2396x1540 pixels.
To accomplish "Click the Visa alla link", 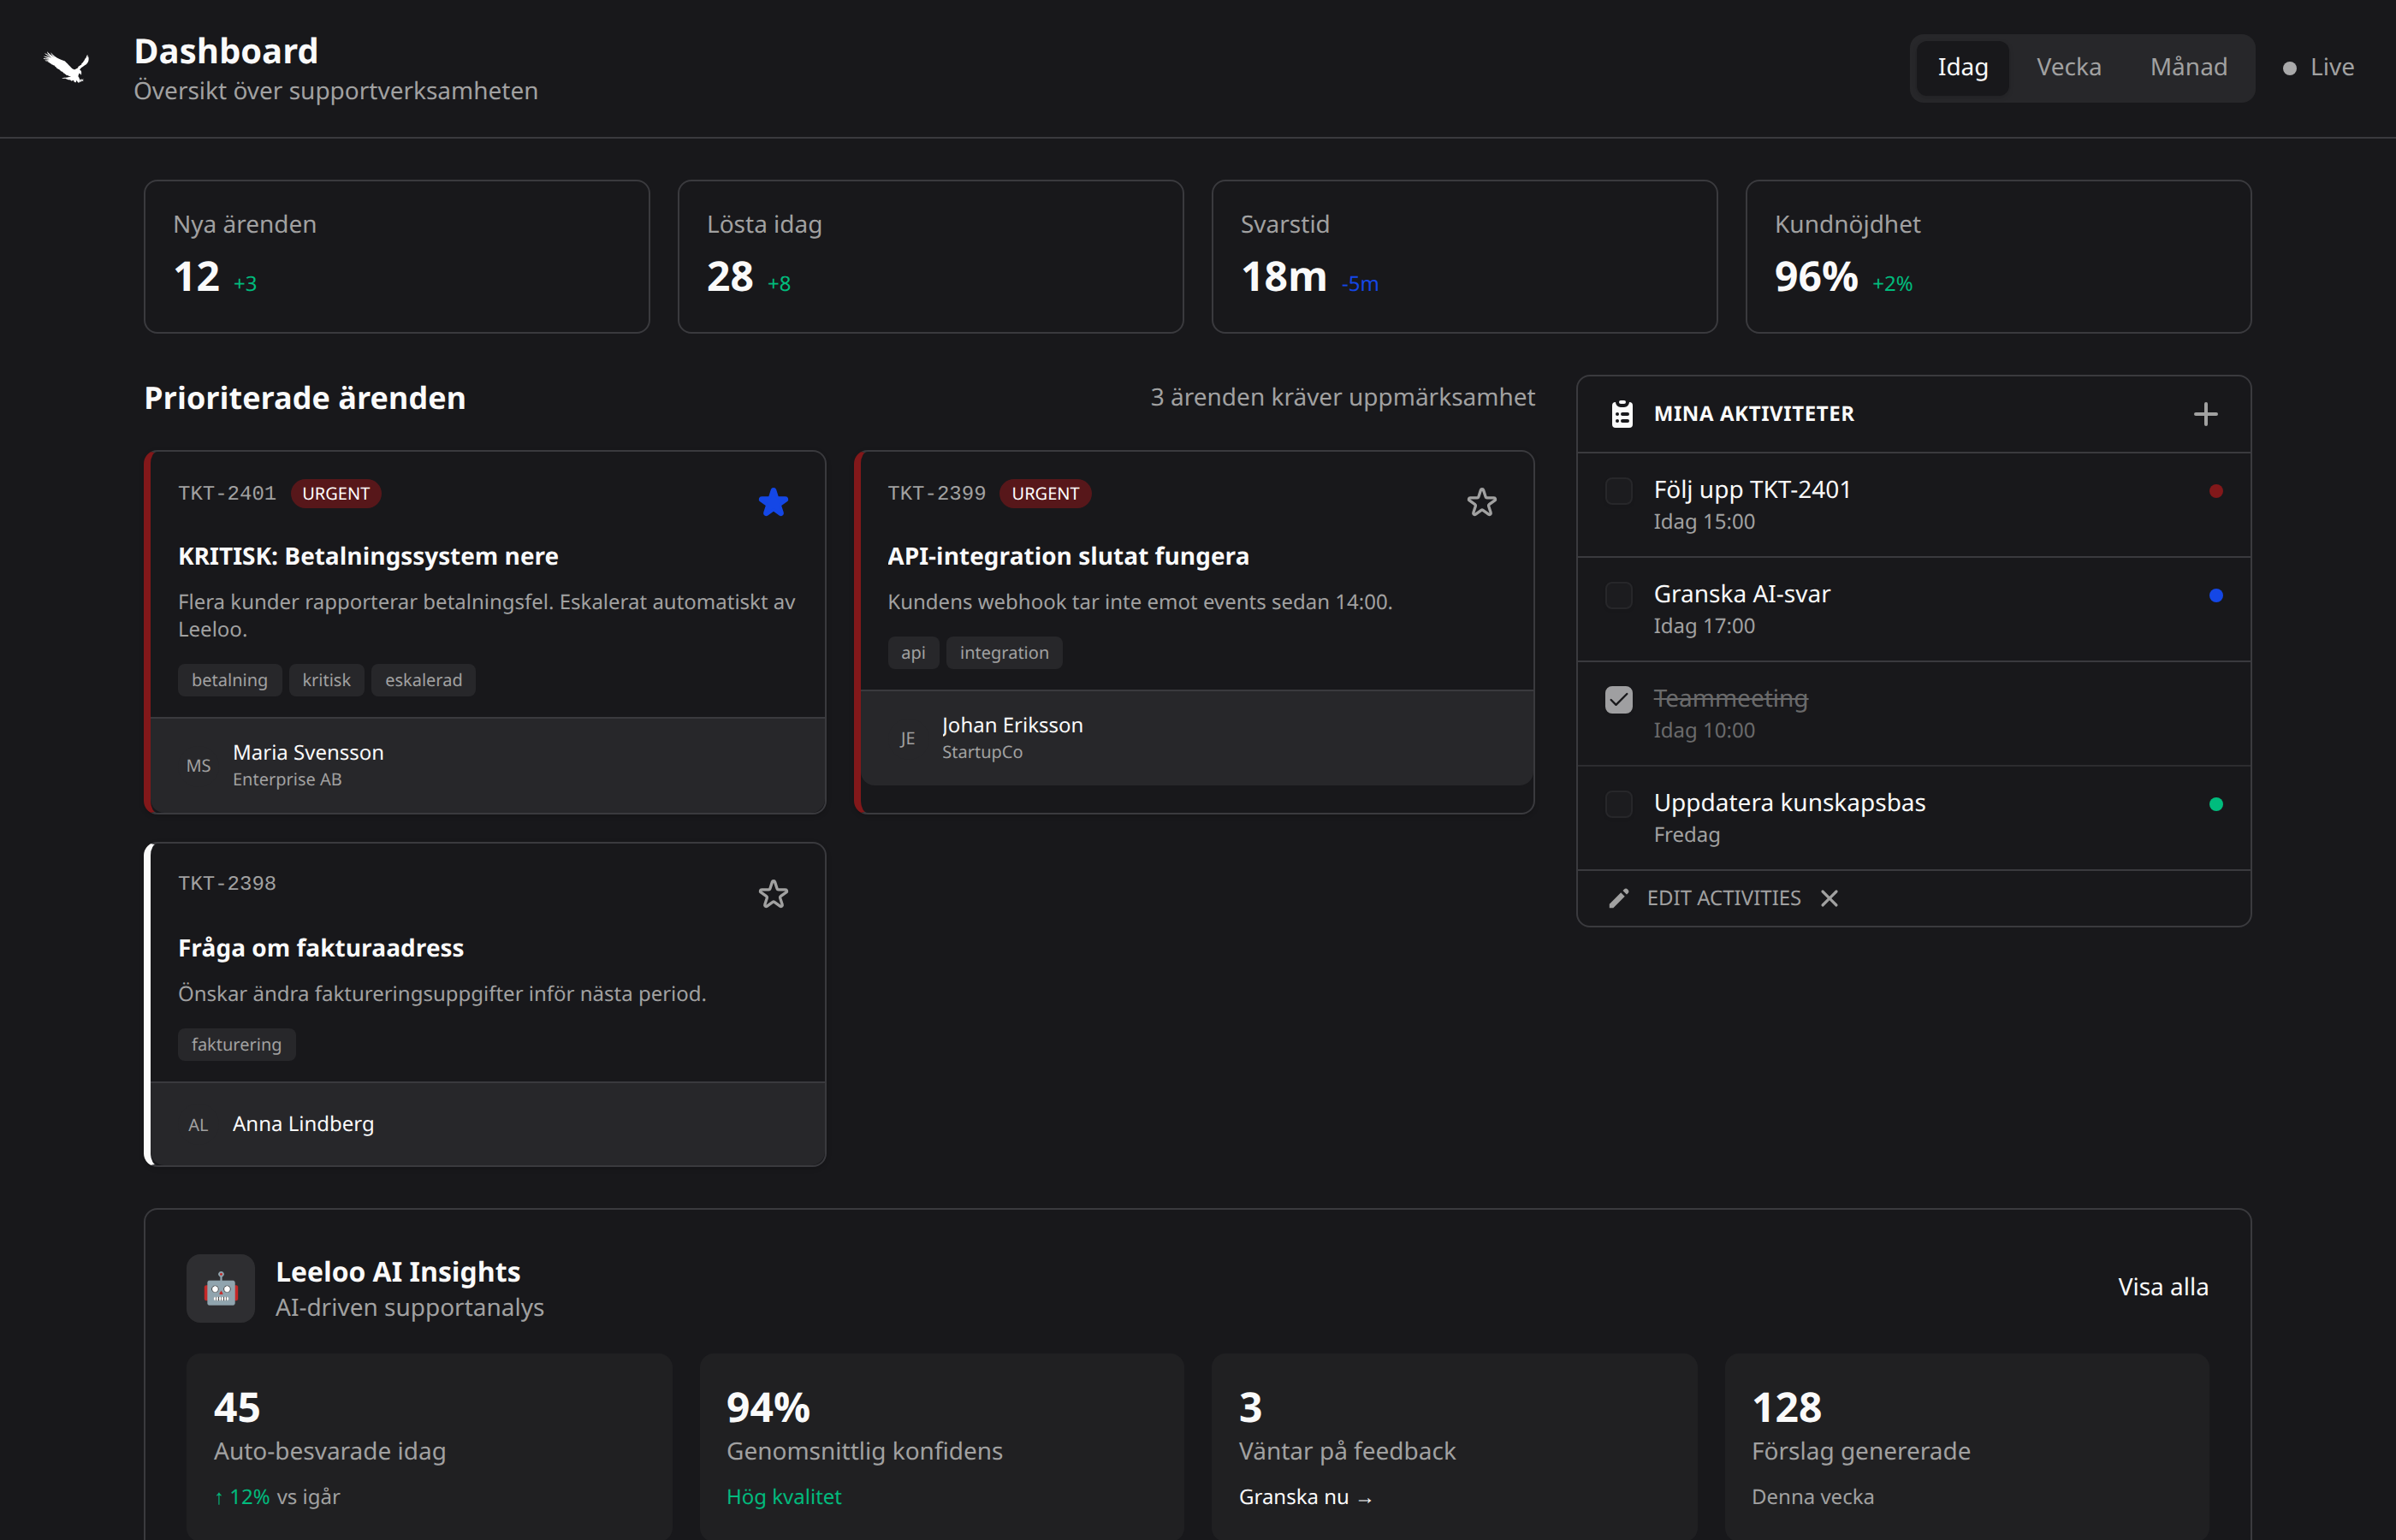I will (x=2163, y=1287).
